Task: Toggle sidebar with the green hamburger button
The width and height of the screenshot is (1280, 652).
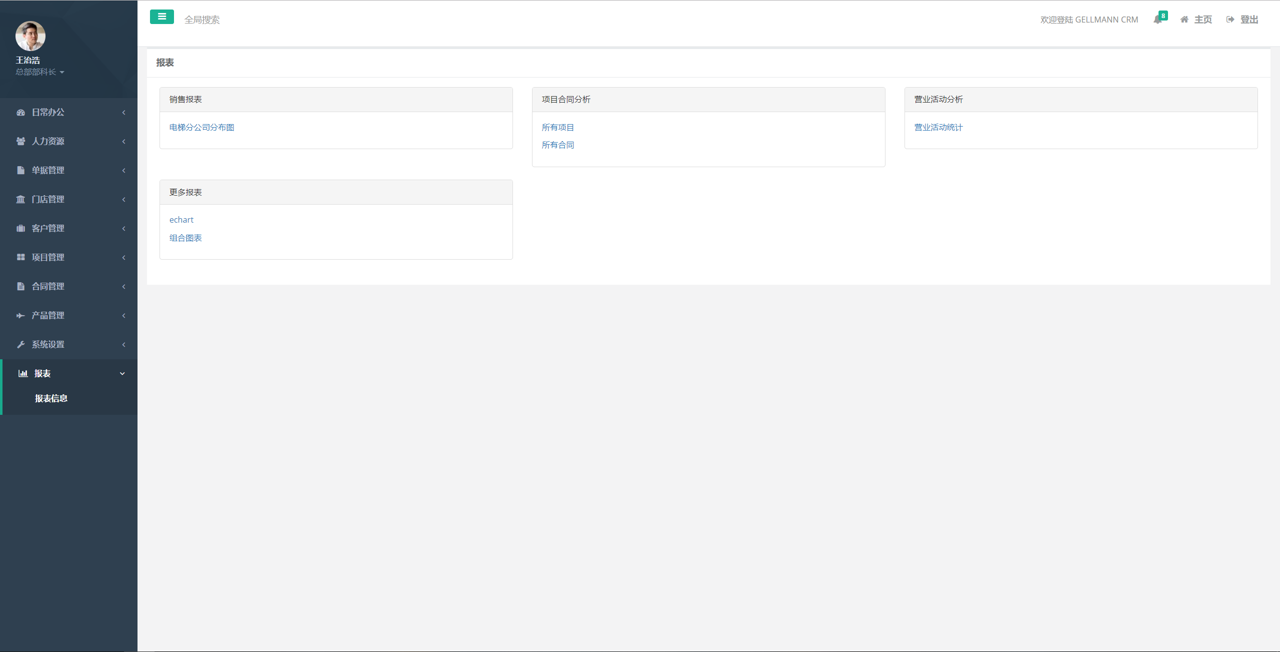Action: pos(161,17)
